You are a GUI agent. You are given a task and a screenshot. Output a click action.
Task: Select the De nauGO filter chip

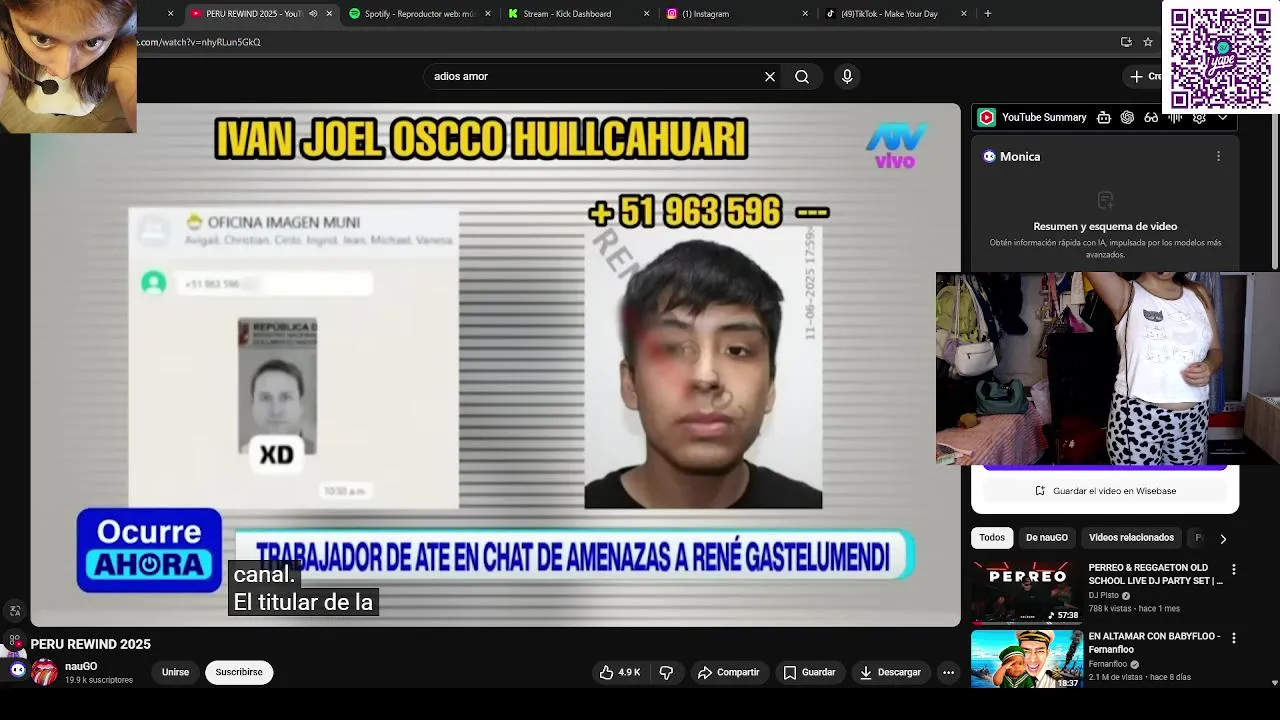[1047, 538]
